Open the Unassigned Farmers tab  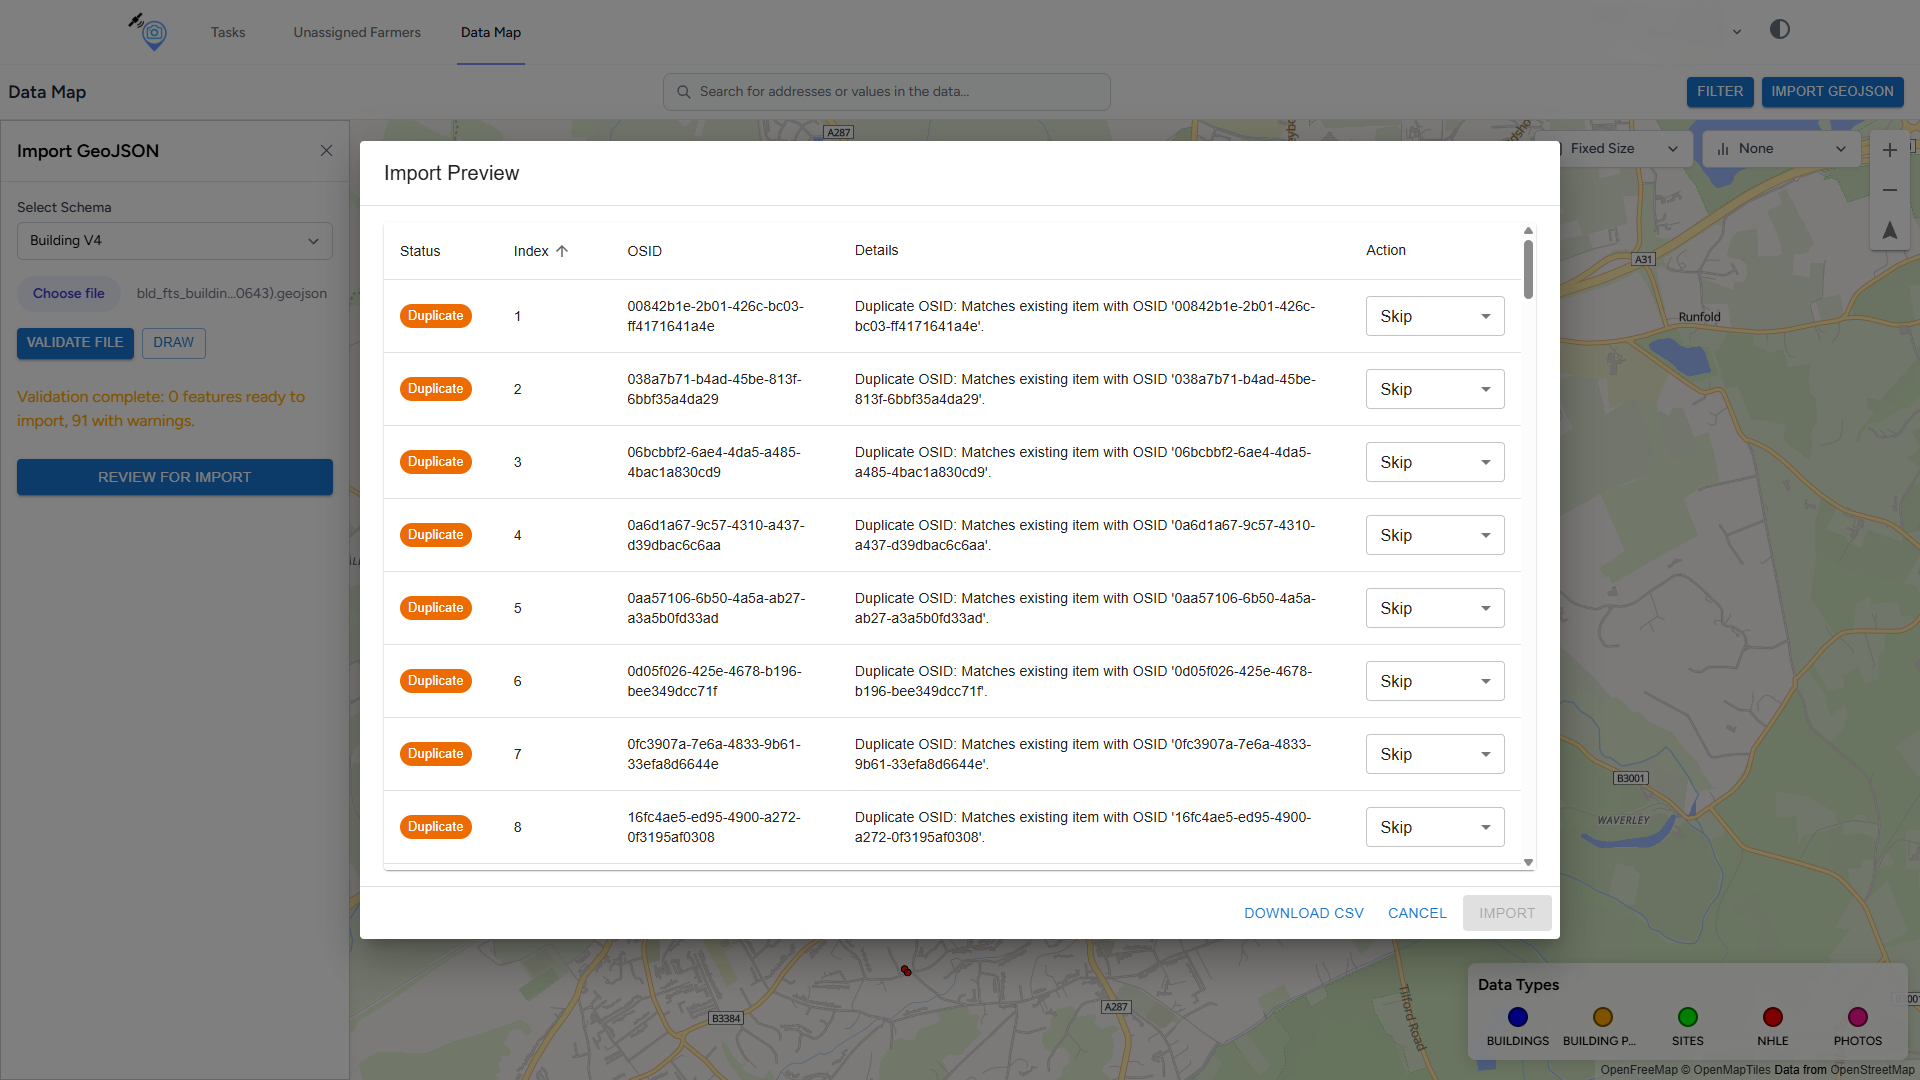point(357,32)
